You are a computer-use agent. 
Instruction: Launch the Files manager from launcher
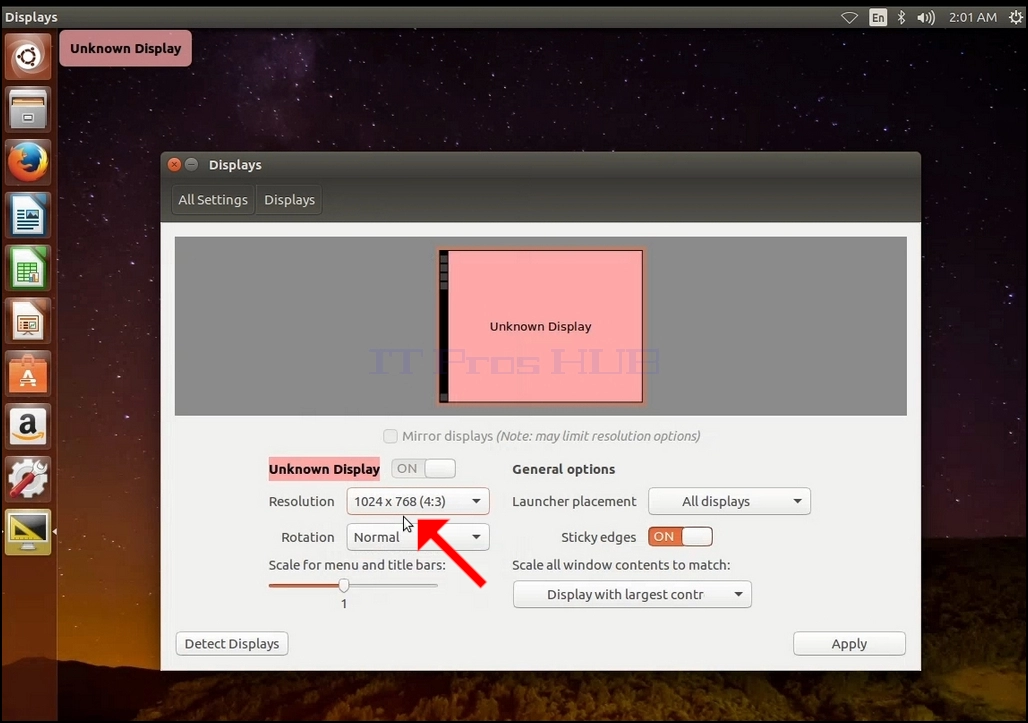28,109
